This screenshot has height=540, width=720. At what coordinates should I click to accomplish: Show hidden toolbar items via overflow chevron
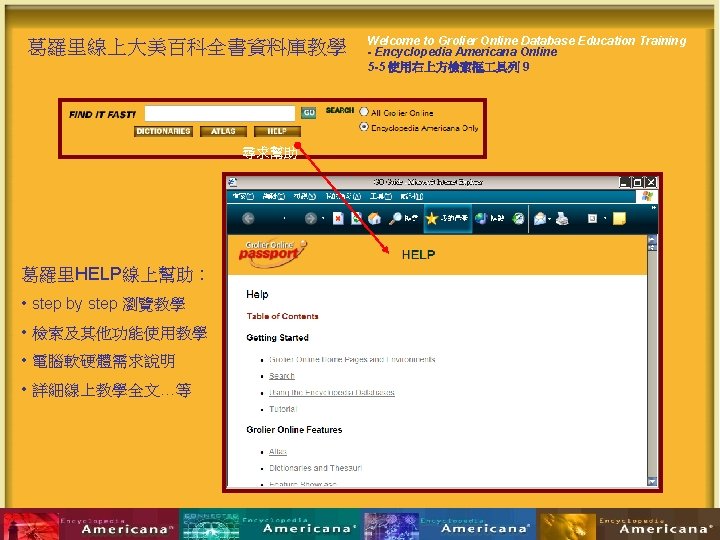[x=653, y=208]
